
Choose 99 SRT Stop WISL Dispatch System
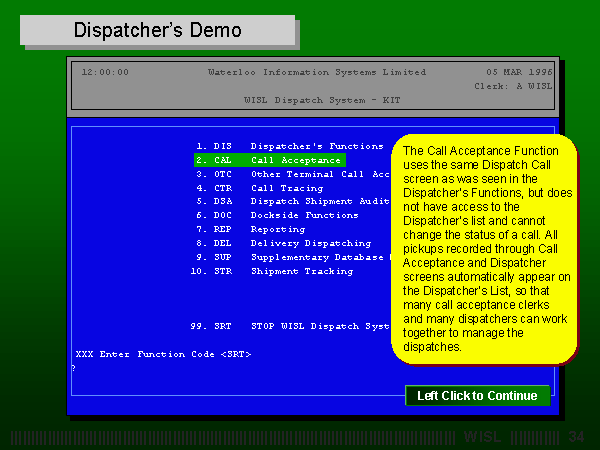tap(290, 326)
